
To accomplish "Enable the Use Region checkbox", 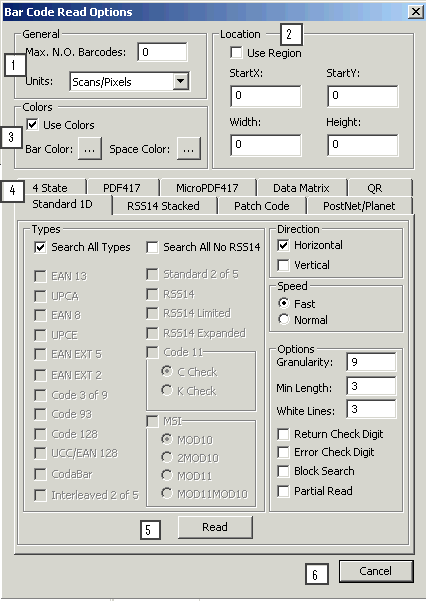I will click(x=237, y=53).
